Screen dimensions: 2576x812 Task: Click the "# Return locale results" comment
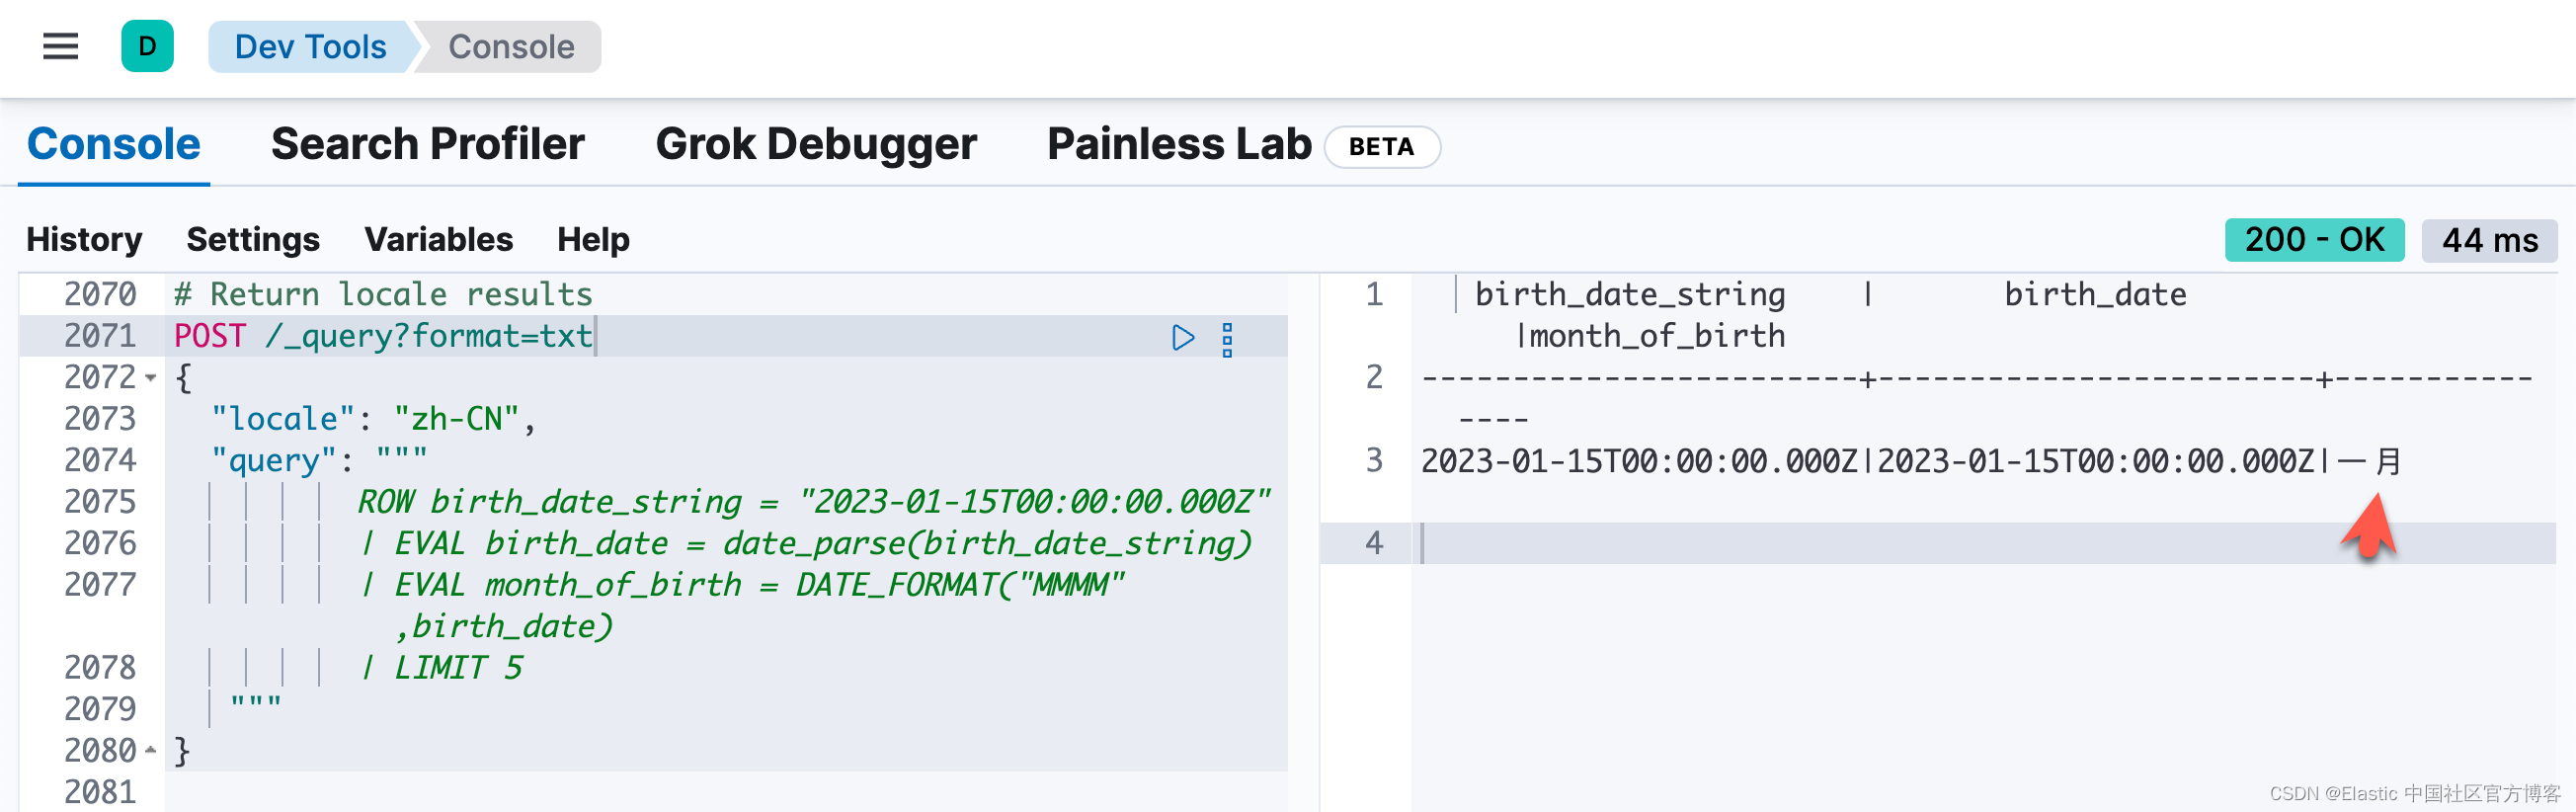click(x=384, y=295)
